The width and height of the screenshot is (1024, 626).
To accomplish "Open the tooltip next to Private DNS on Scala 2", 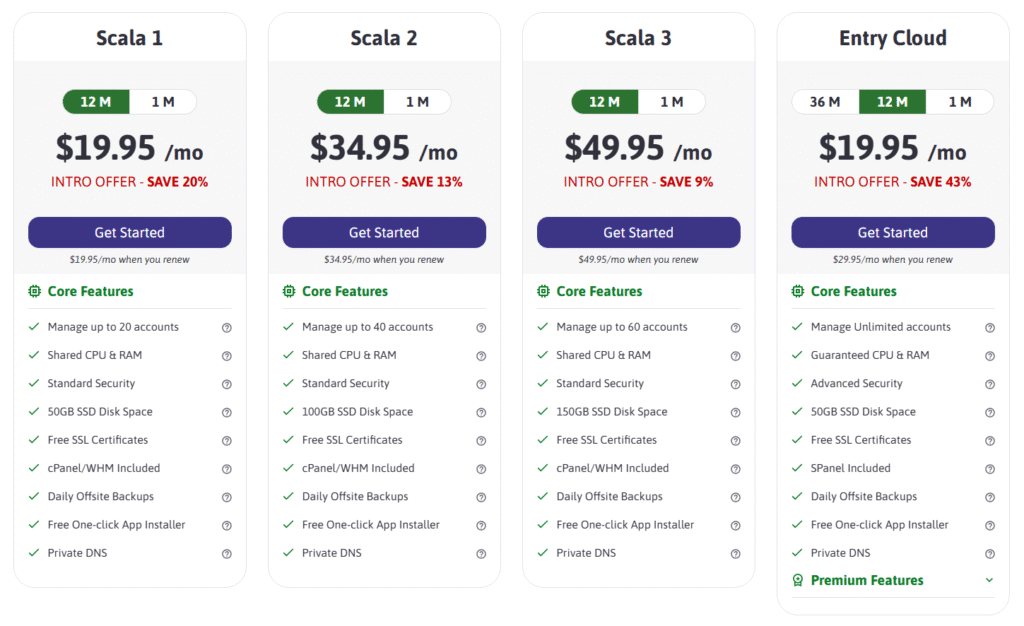I will coord(481,552).
